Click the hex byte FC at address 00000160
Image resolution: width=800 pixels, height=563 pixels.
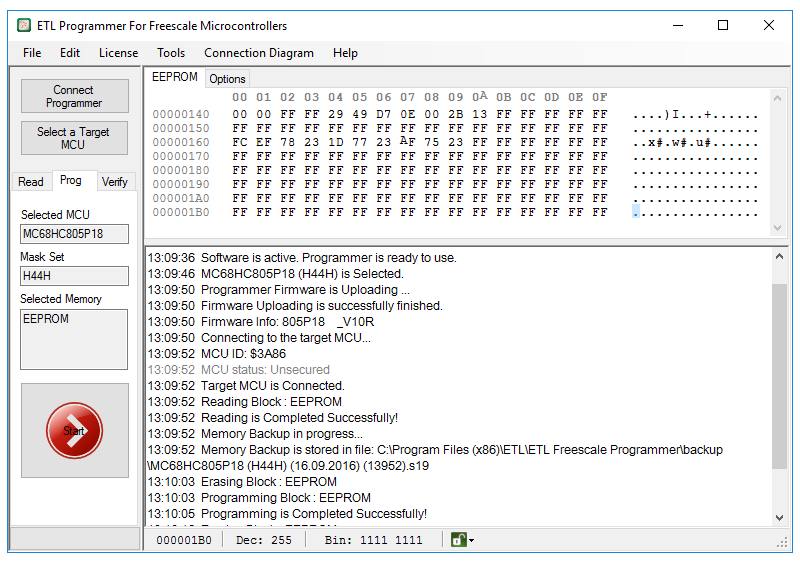pos(239,143)
